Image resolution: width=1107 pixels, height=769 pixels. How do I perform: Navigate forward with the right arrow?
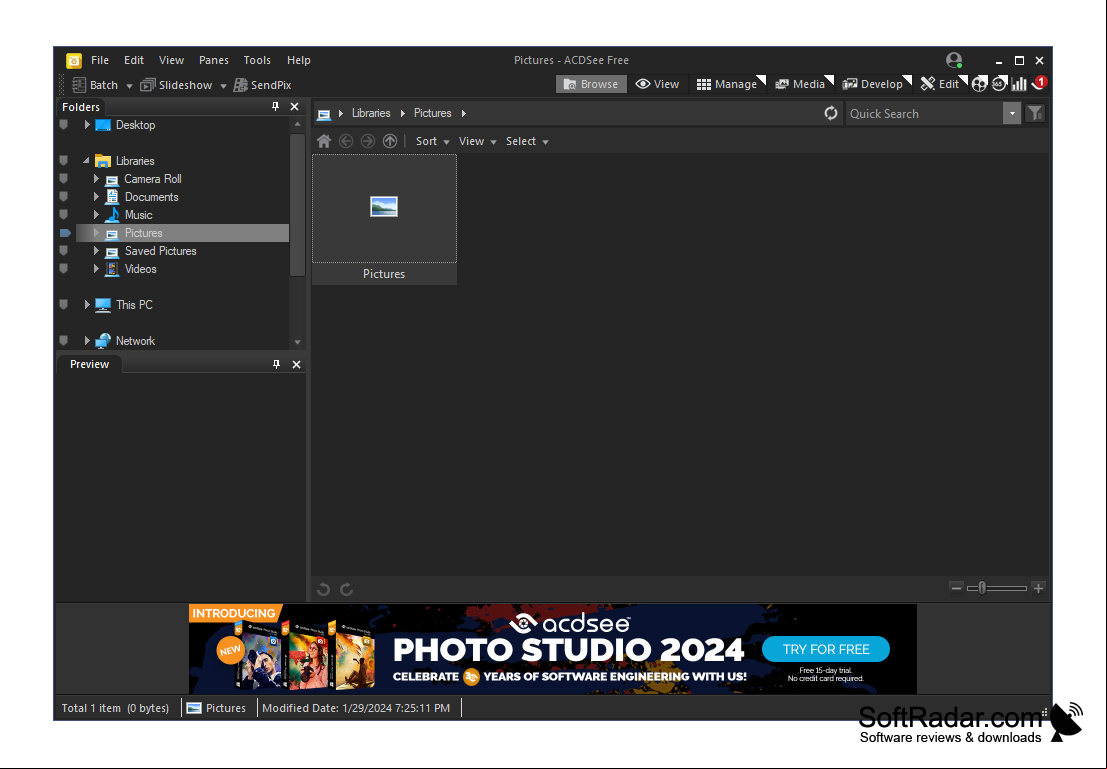pyautogui.click(x=368, y=141)
